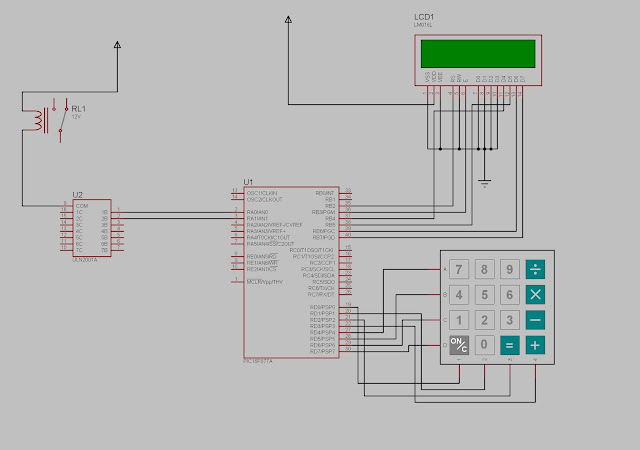Select the relay RL1 coil symbol
Viewport: 640px width, 450px height.
(x=40, y=120)
